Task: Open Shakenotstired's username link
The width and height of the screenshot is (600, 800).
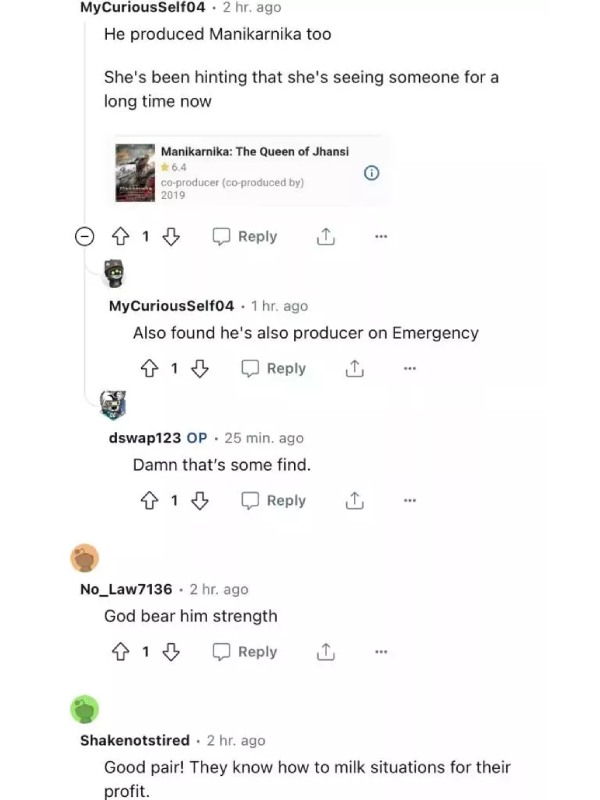Action: (x=135, y=740)
